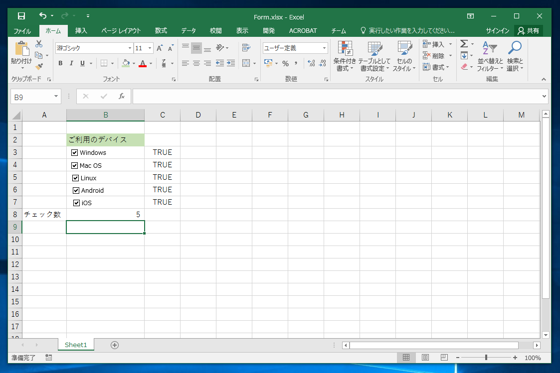Save the workbook with the floppy disk icon
The height and width of the screenshot is (373, 560).
coord(21,16)
